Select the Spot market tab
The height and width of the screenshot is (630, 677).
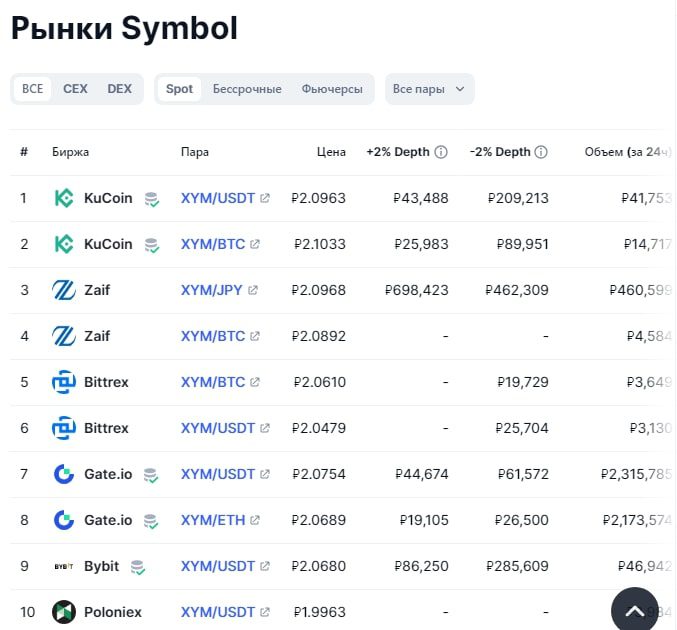pyautogui.click(x=180, y=89)
